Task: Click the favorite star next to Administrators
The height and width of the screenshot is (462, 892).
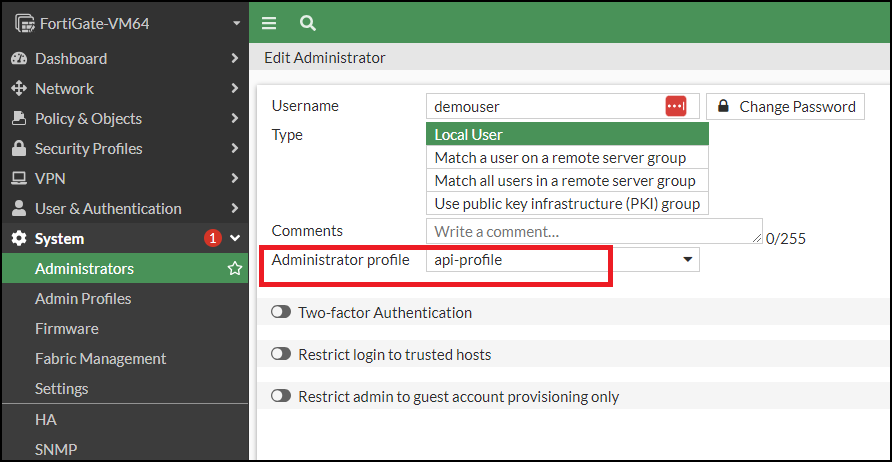Action: click(235, 269)
